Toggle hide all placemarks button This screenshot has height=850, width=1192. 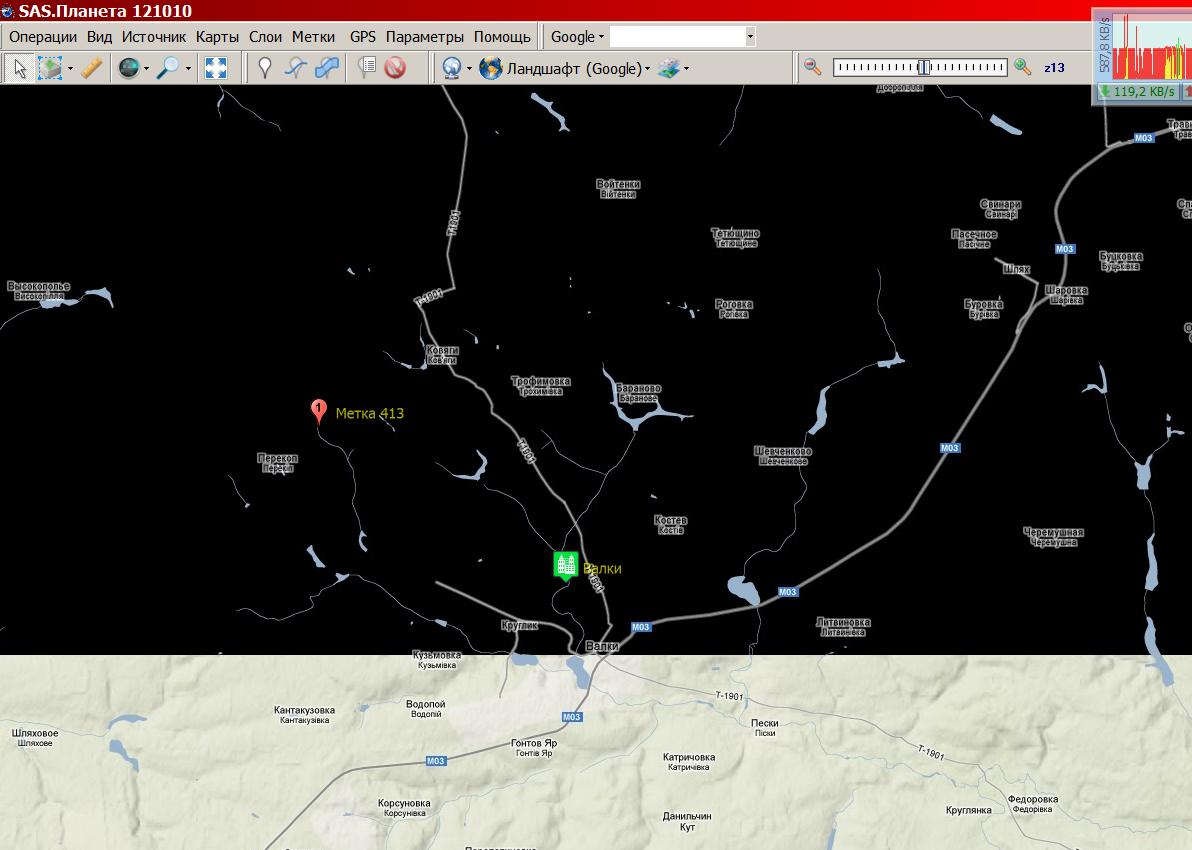point(395,68)
